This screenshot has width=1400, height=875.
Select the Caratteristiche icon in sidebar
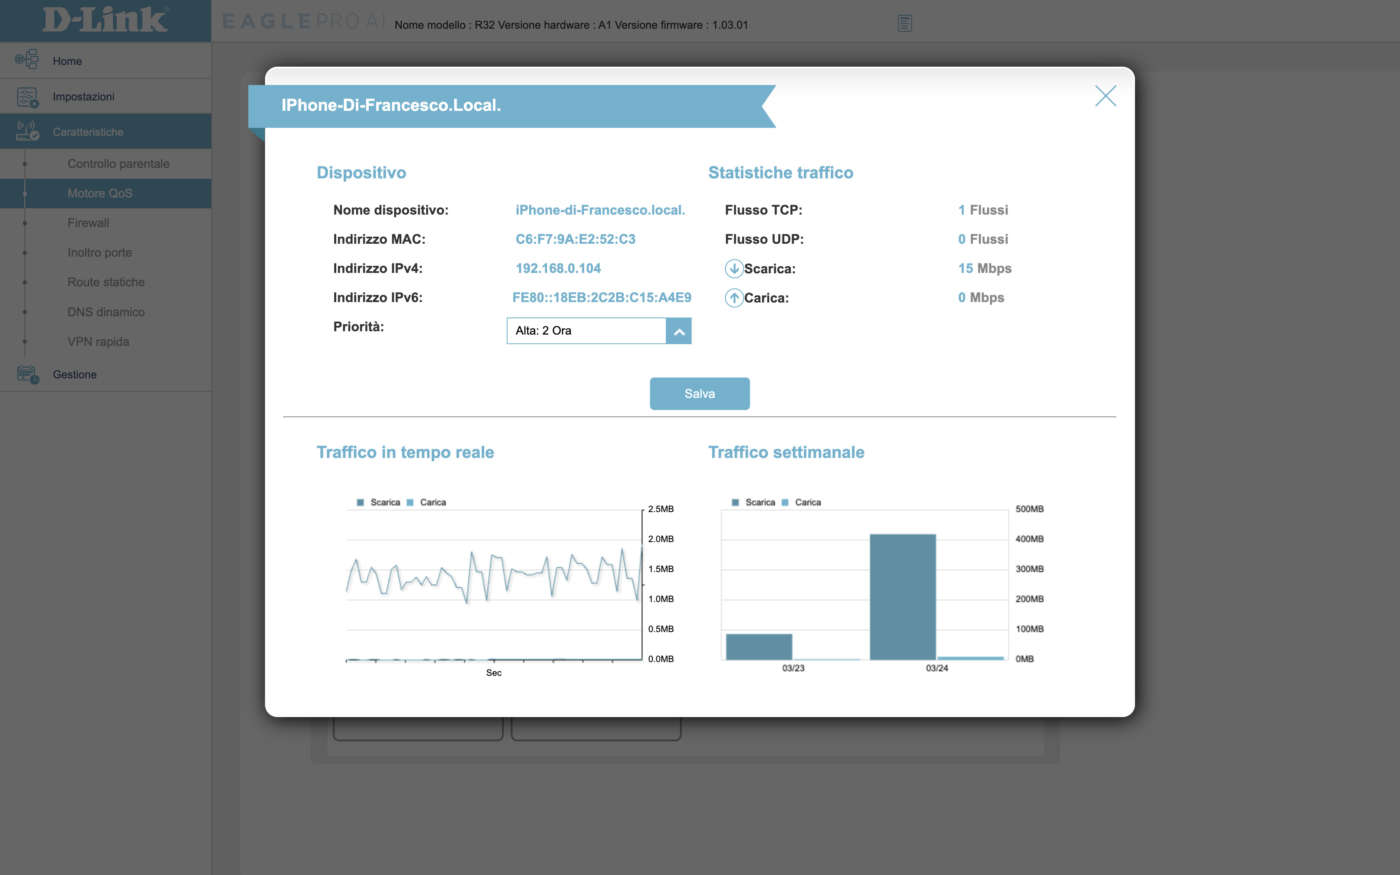tap(27, 132)
